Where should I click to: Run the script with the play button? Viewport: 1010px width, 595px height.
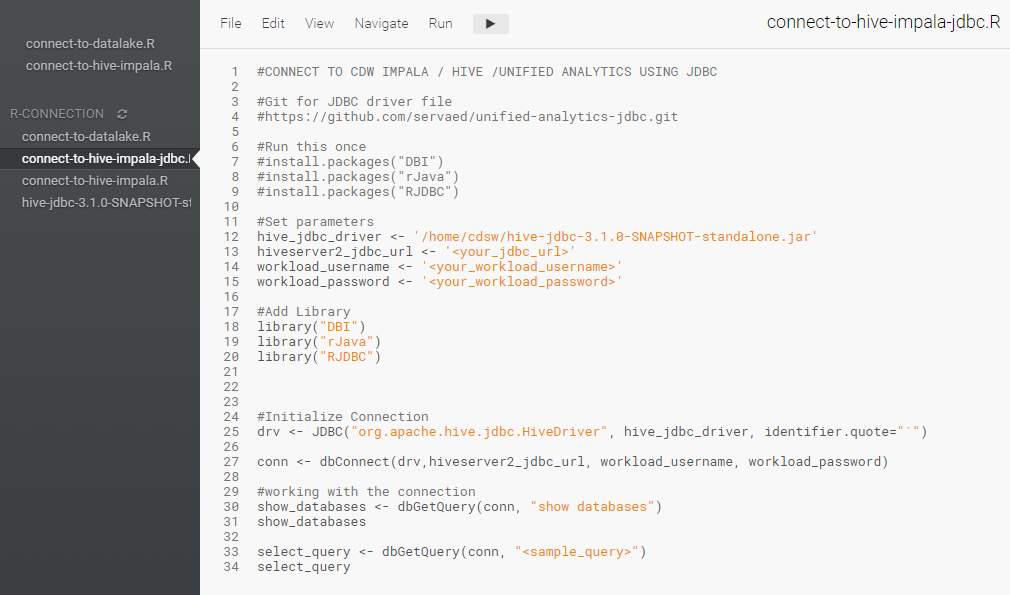point(489,23)
